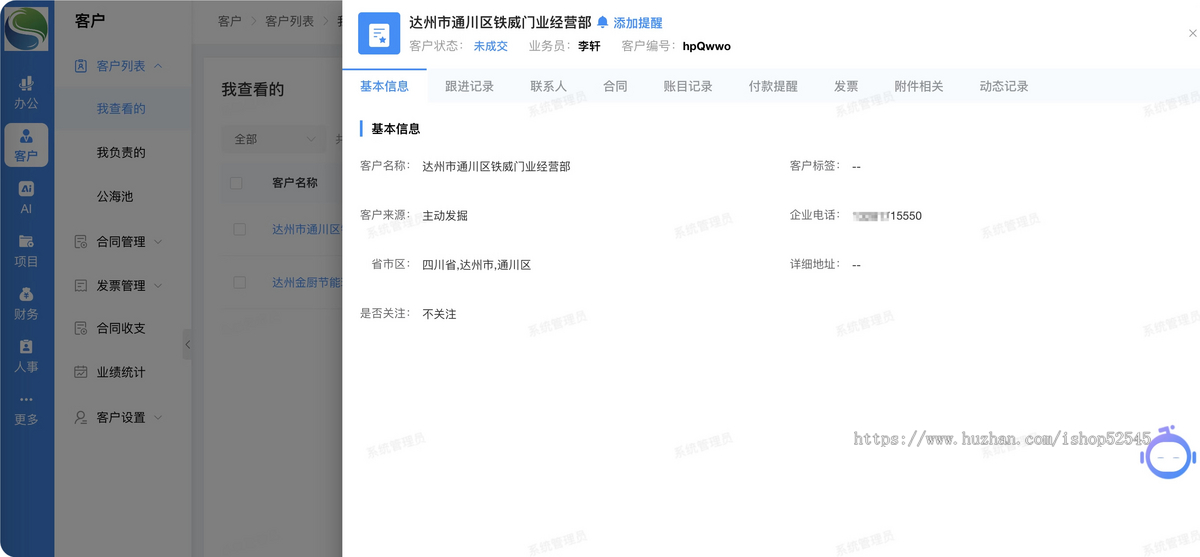1200x557 pixels.
Task: Click the 客户 breadcrumb
Action: point(230,21)
